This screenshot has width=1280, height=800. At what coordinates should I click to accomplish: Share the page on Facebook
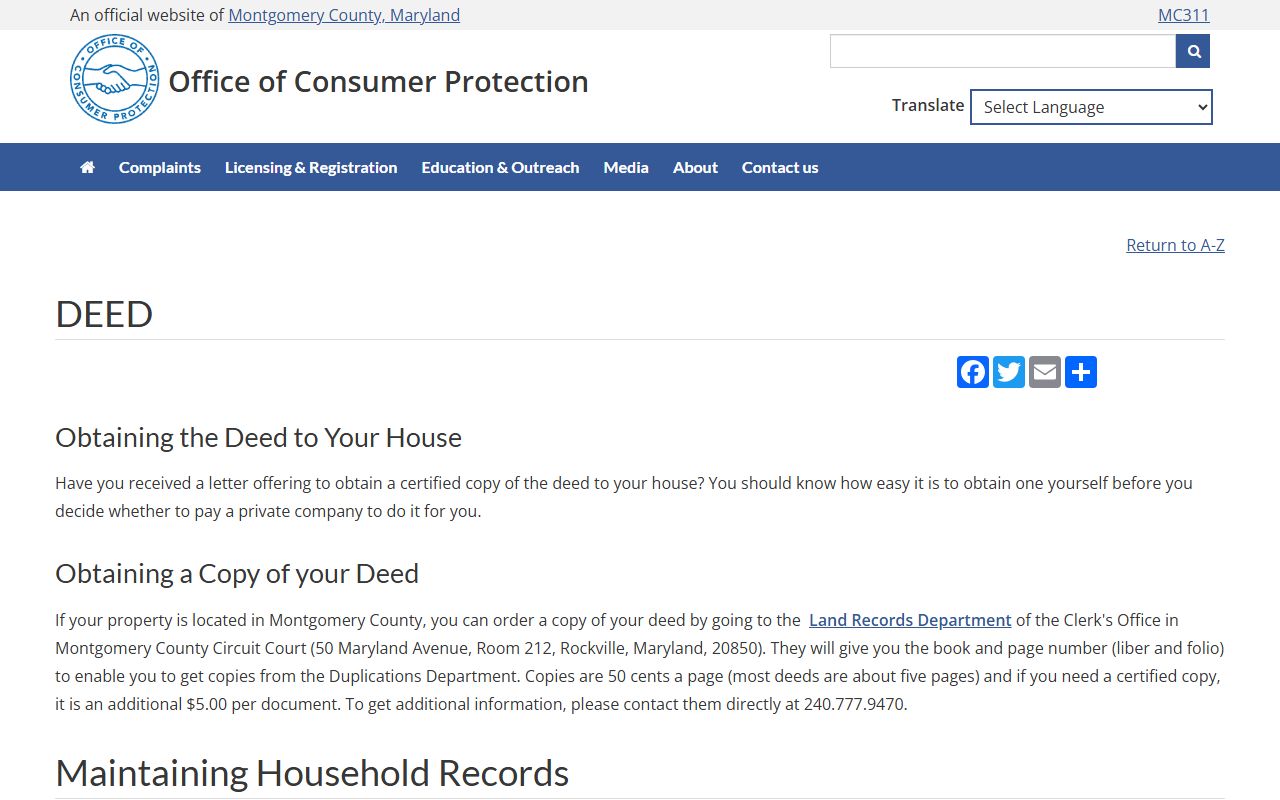coord(973,372)
